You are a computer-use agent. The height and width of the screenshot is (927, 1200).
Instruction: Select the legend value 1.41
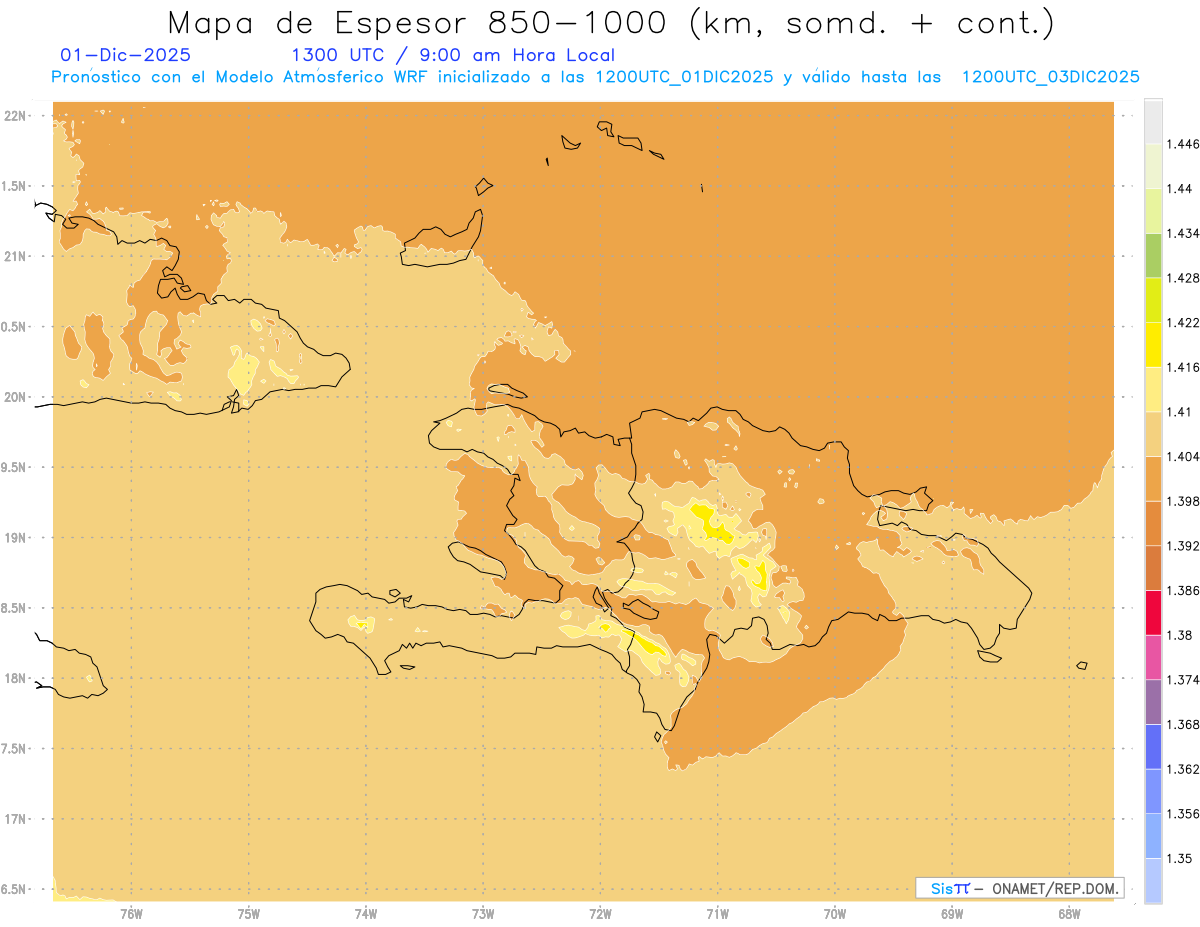pyautogui.click(x=1177, y=412)
